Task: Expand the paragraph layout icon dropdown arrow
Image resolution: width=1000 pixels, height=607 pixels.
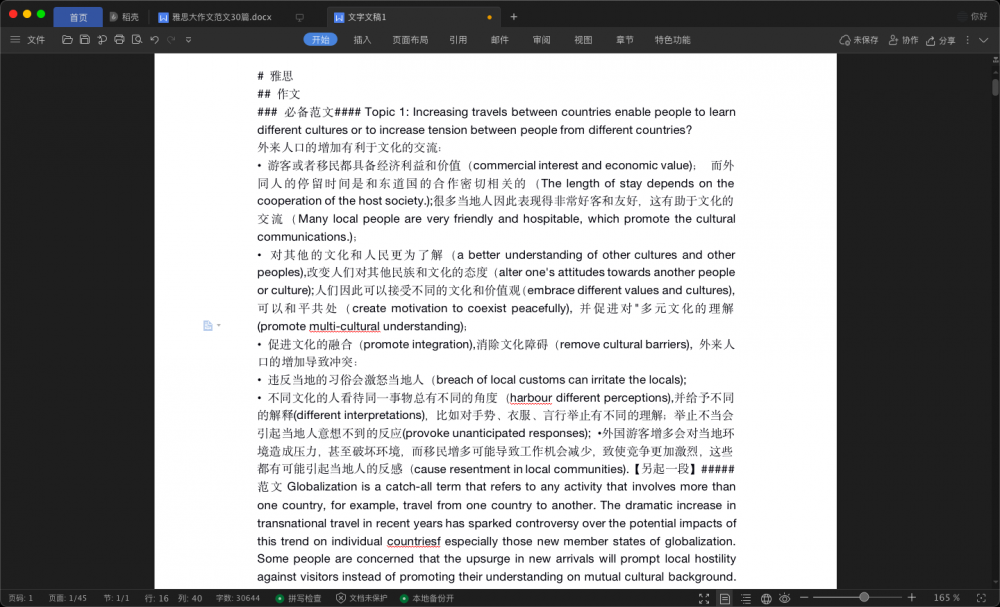Action: click(219, 326)
